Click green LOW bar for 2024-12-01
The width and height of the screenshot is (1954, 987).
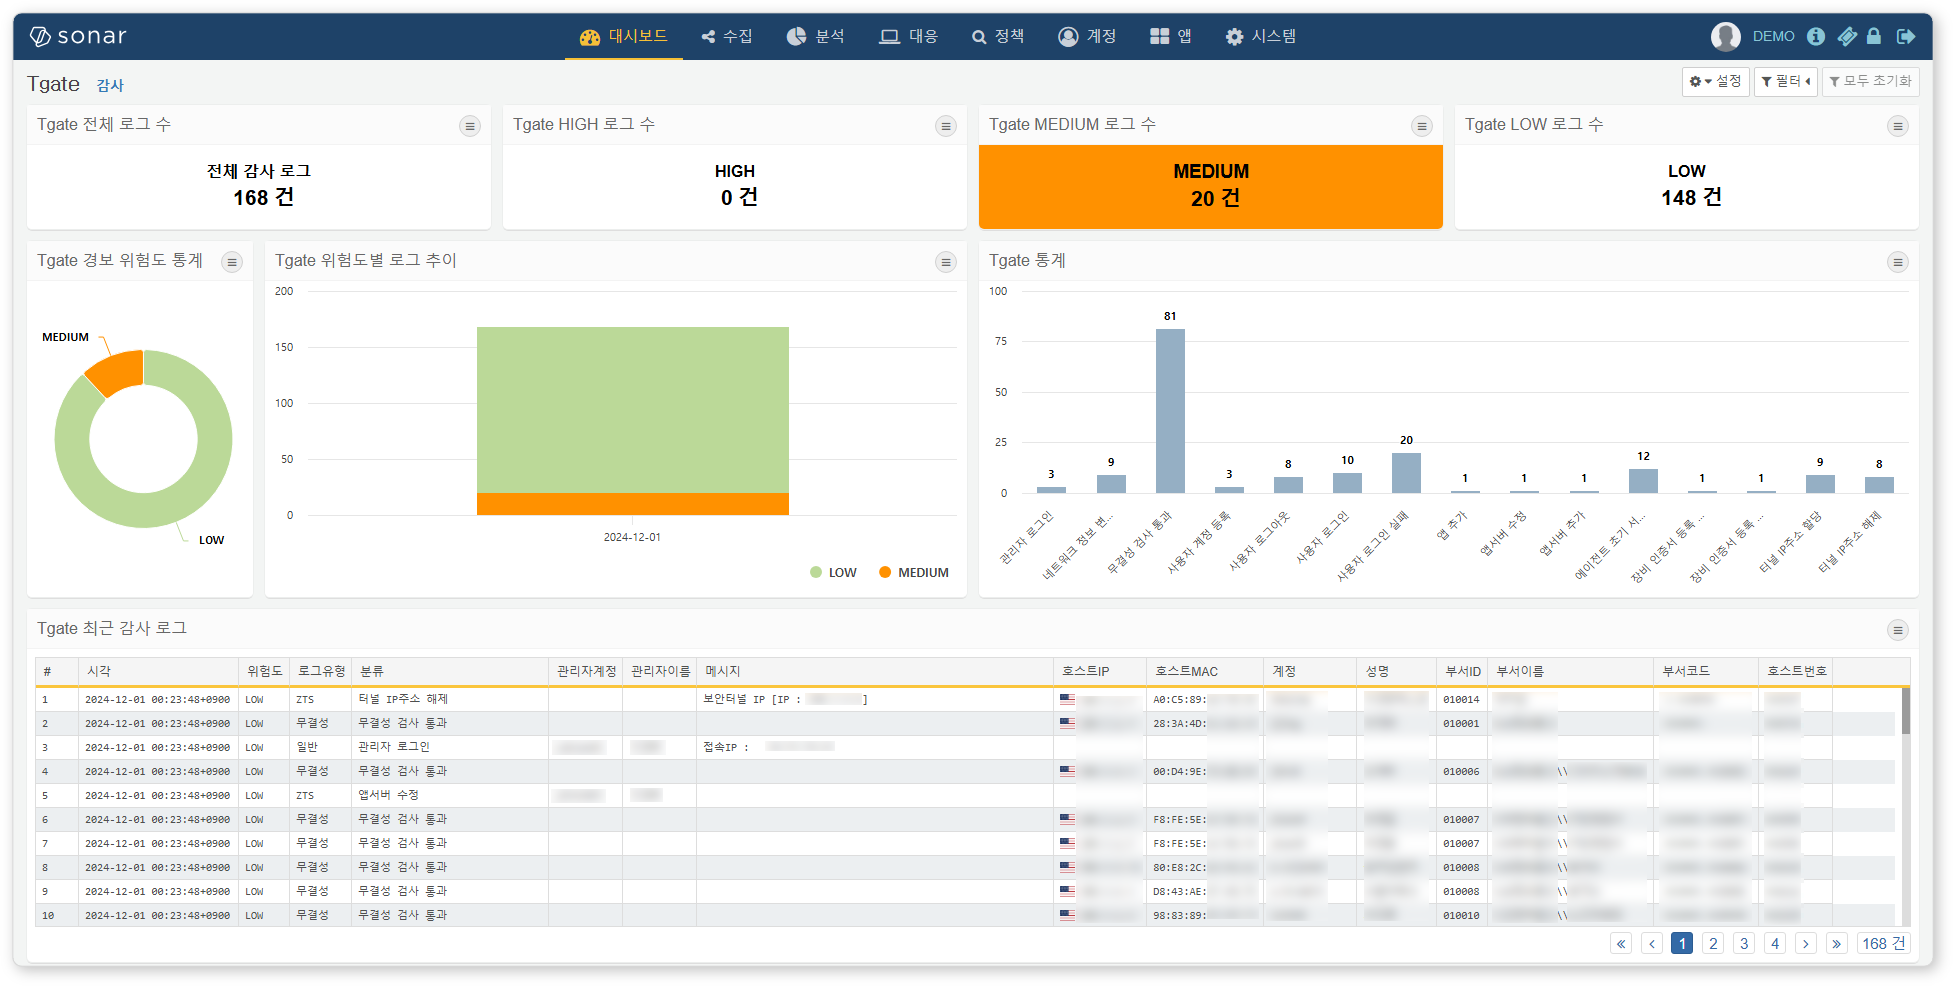pyautogui.click(x=632, y=410)
